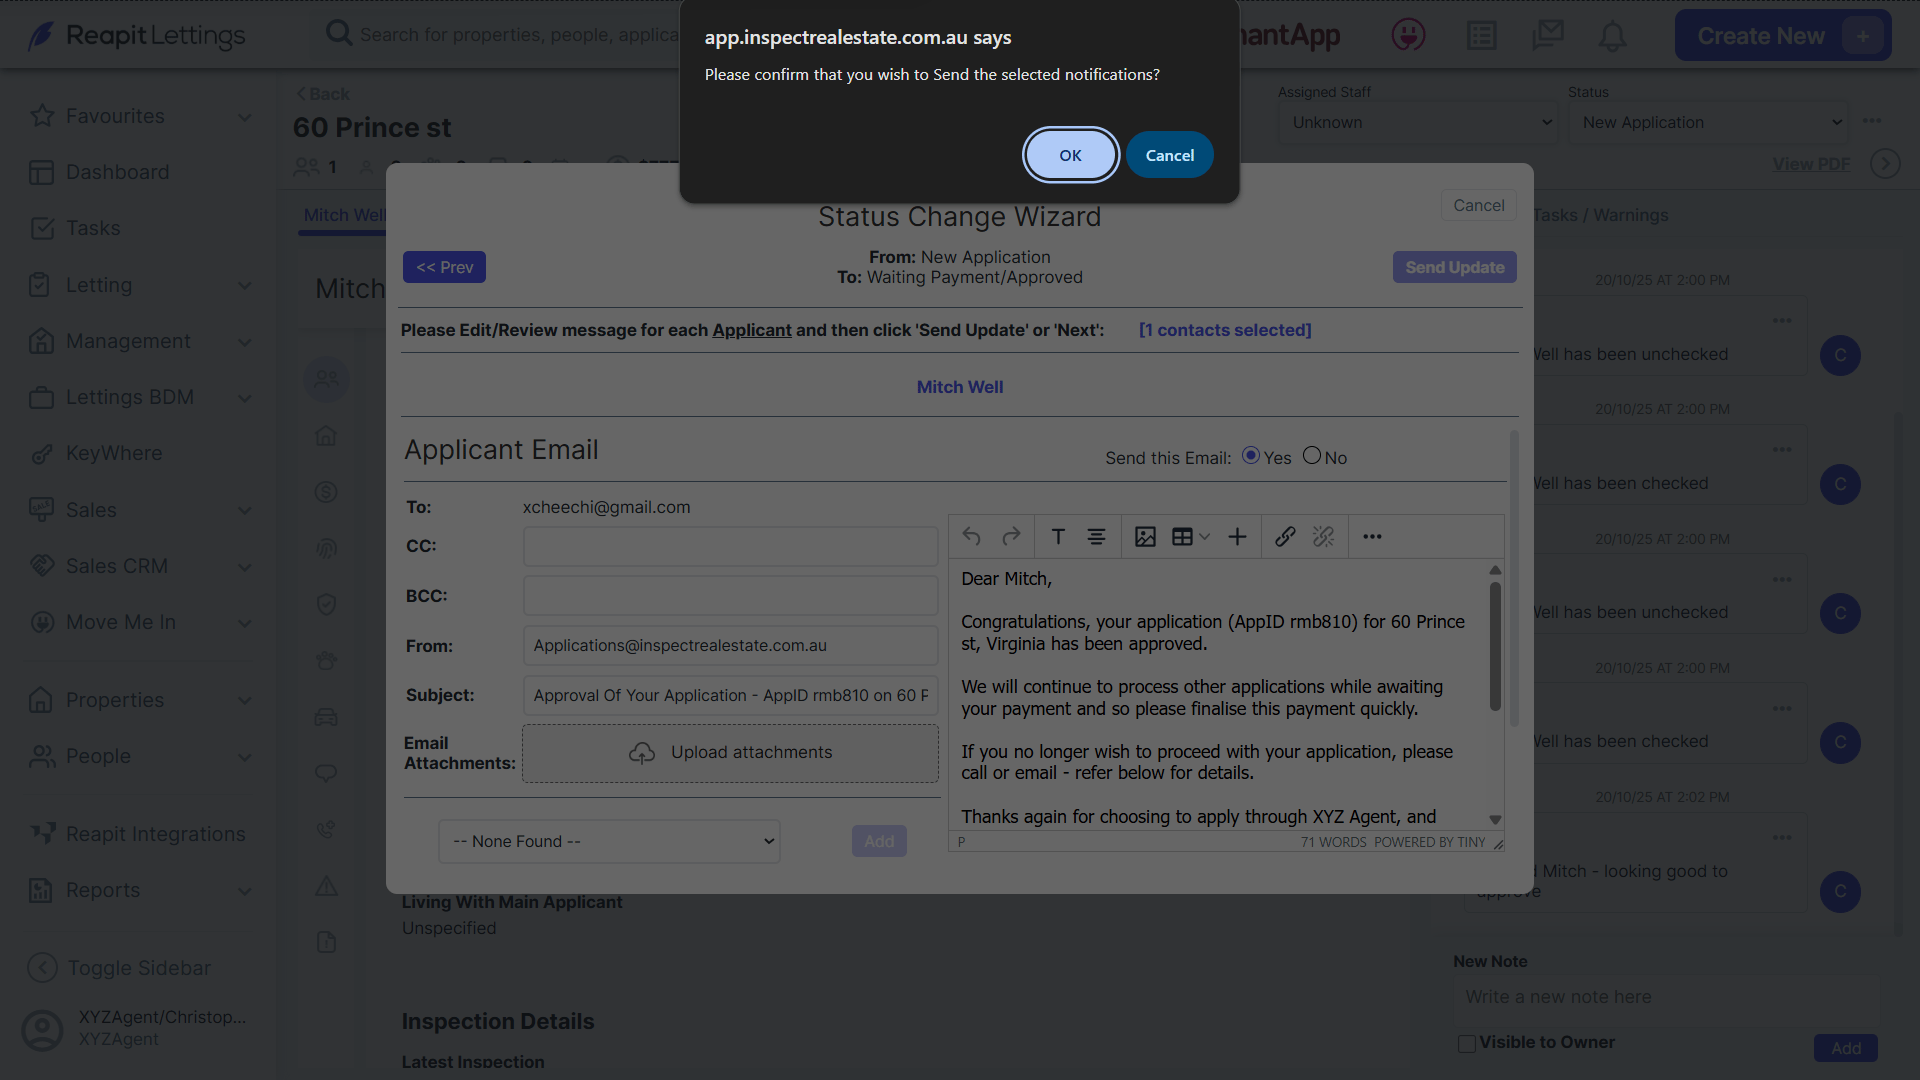Click the insert link icon
The image size is (1920, 1080).
pyautogui.click(x=1285, y=536)
